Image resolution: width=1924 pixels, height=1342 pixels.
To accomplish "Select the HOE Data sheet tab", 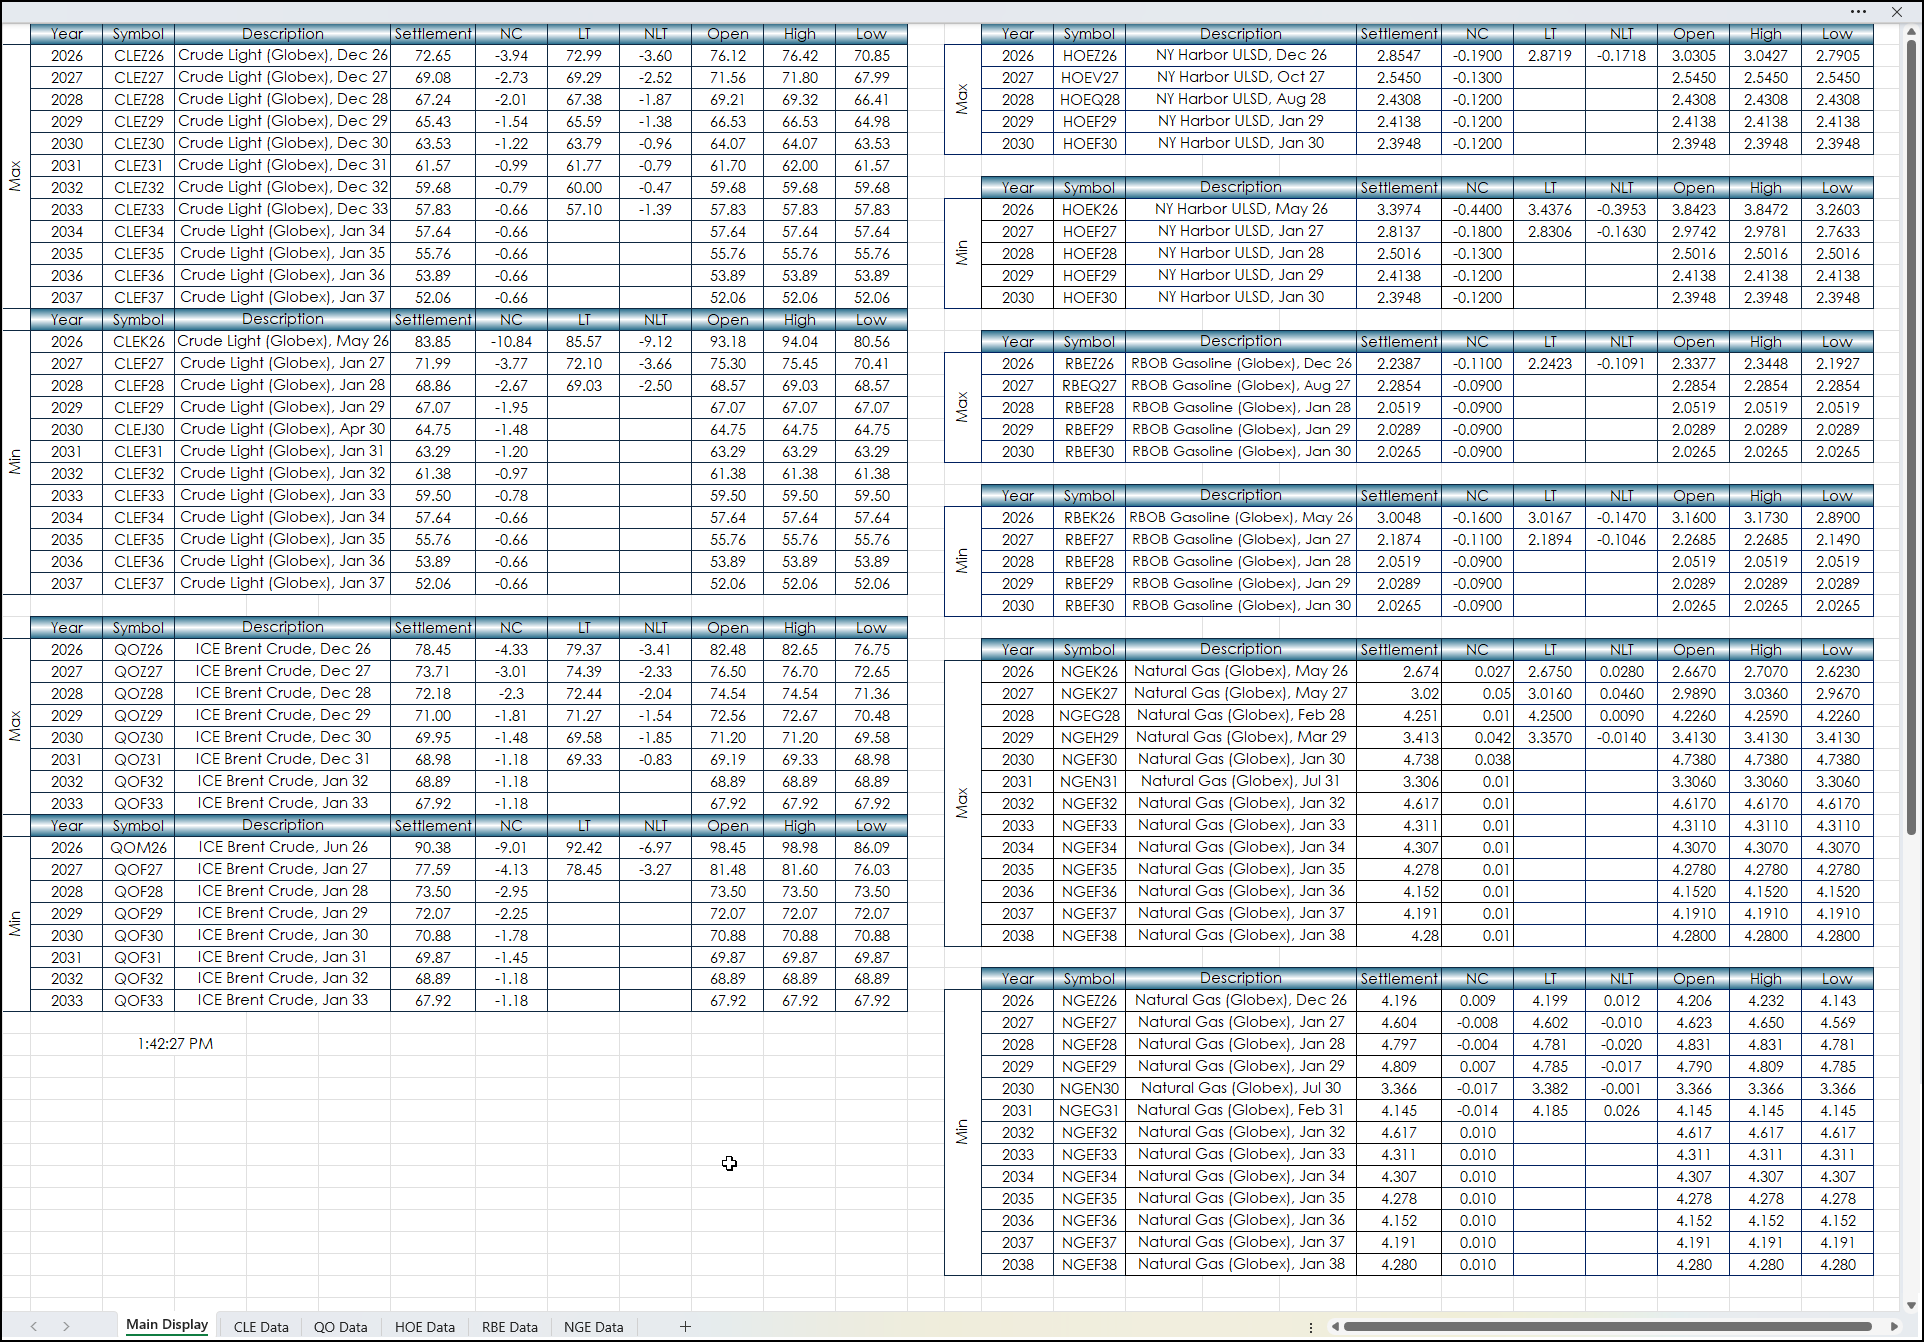I will pyautogui.click(x=424, y=1327).
